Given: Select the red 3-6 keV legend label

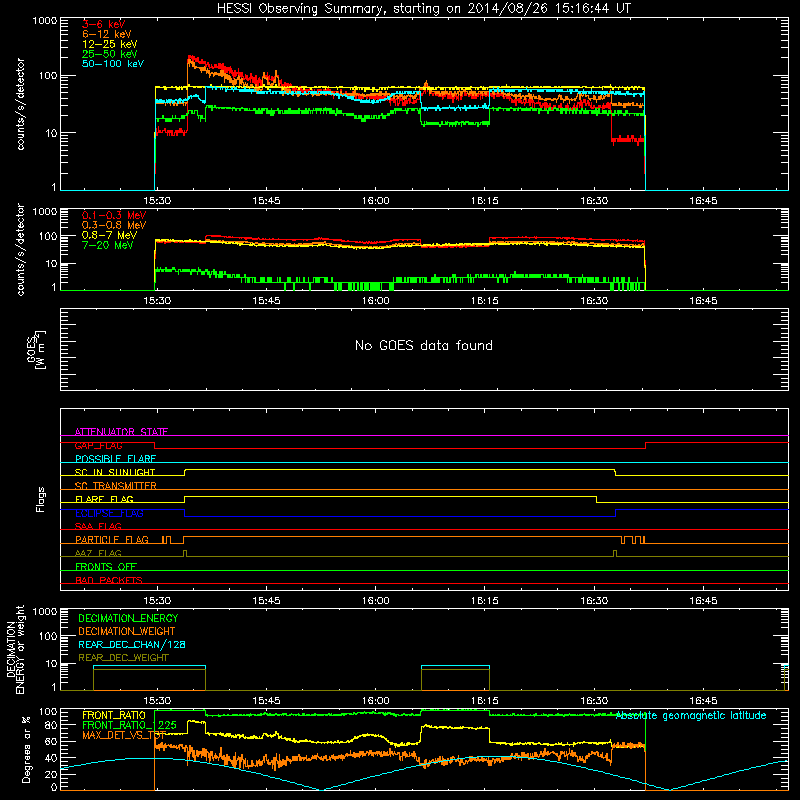Looking at the screenshot, I should click(x=103, y=24).
